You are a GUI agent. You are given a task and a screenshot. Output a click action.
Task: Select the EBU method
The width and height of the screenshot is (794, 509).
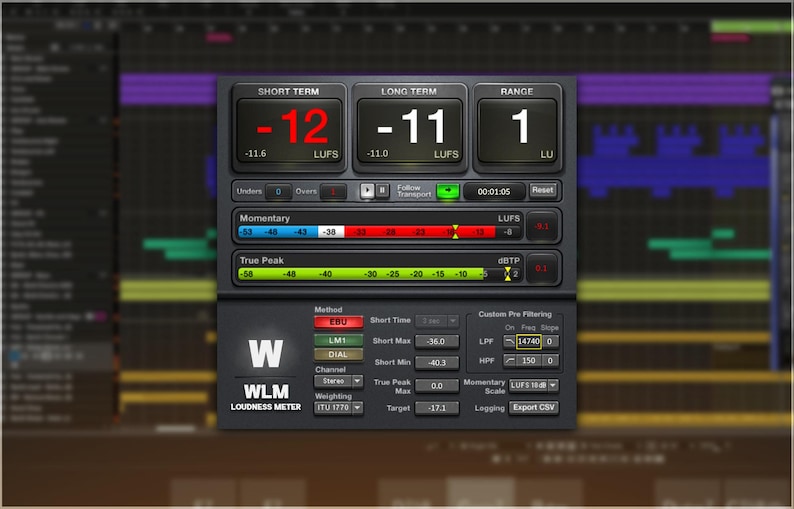(338, 322)
